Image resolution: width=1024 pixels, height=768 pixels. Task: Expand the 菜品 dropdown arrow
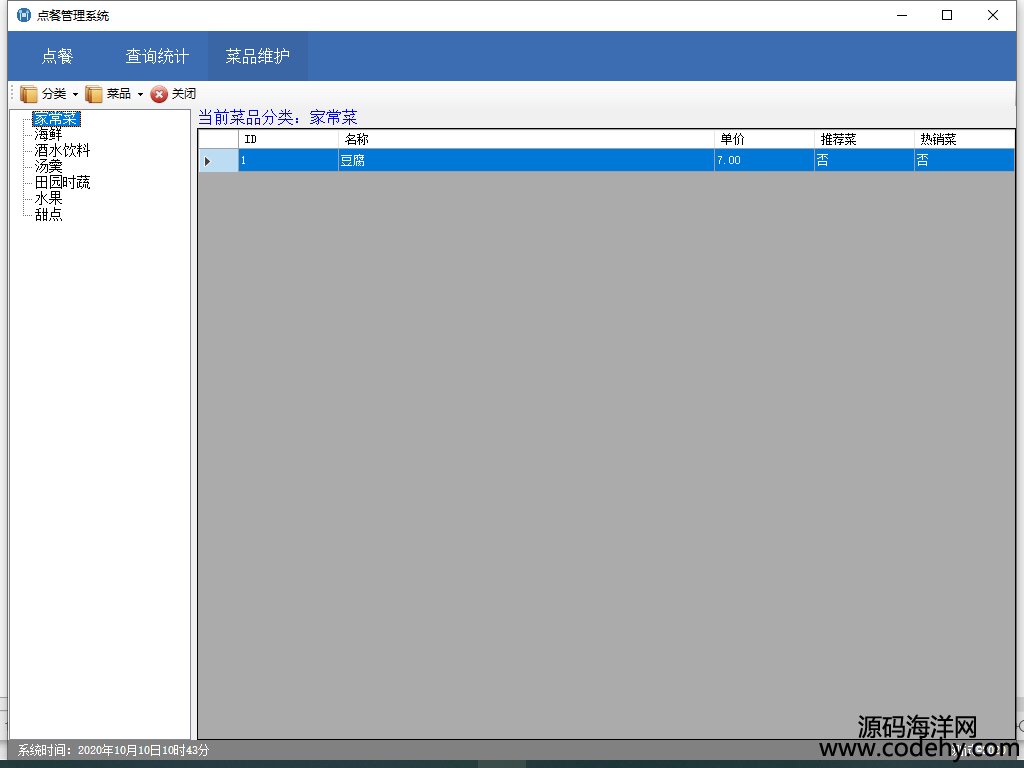[x=140, y=94]
